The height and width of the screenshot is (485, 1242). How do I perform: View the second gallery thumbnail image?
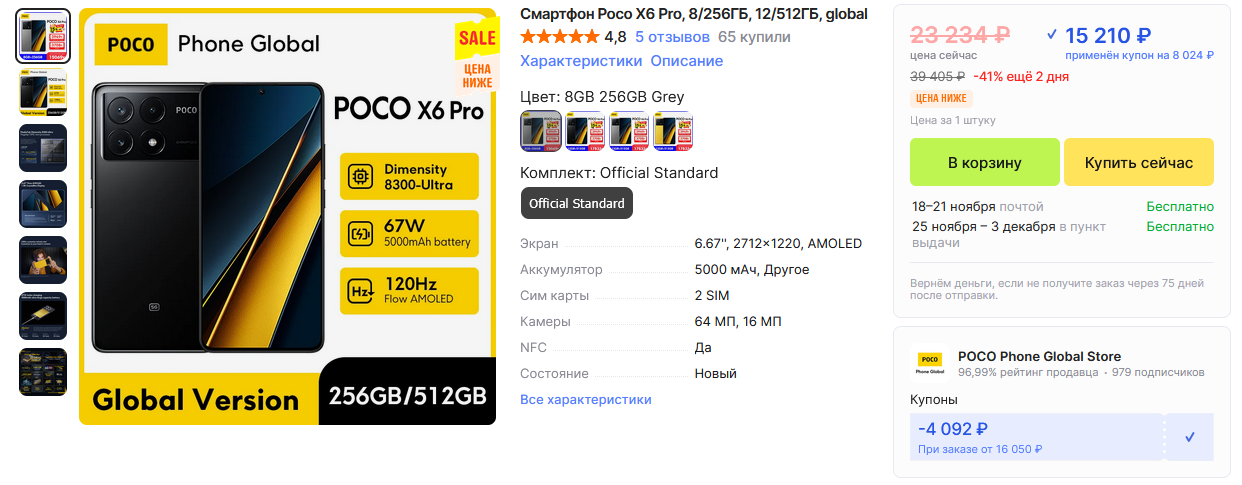(x=43, y=92)
